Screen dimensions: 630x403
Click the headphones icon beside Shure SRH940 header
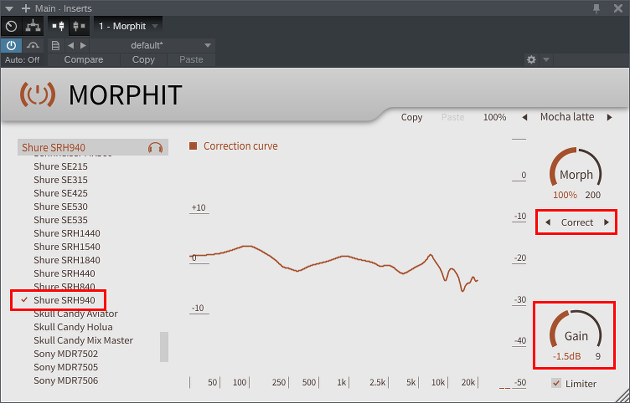(x=155, y=147)
